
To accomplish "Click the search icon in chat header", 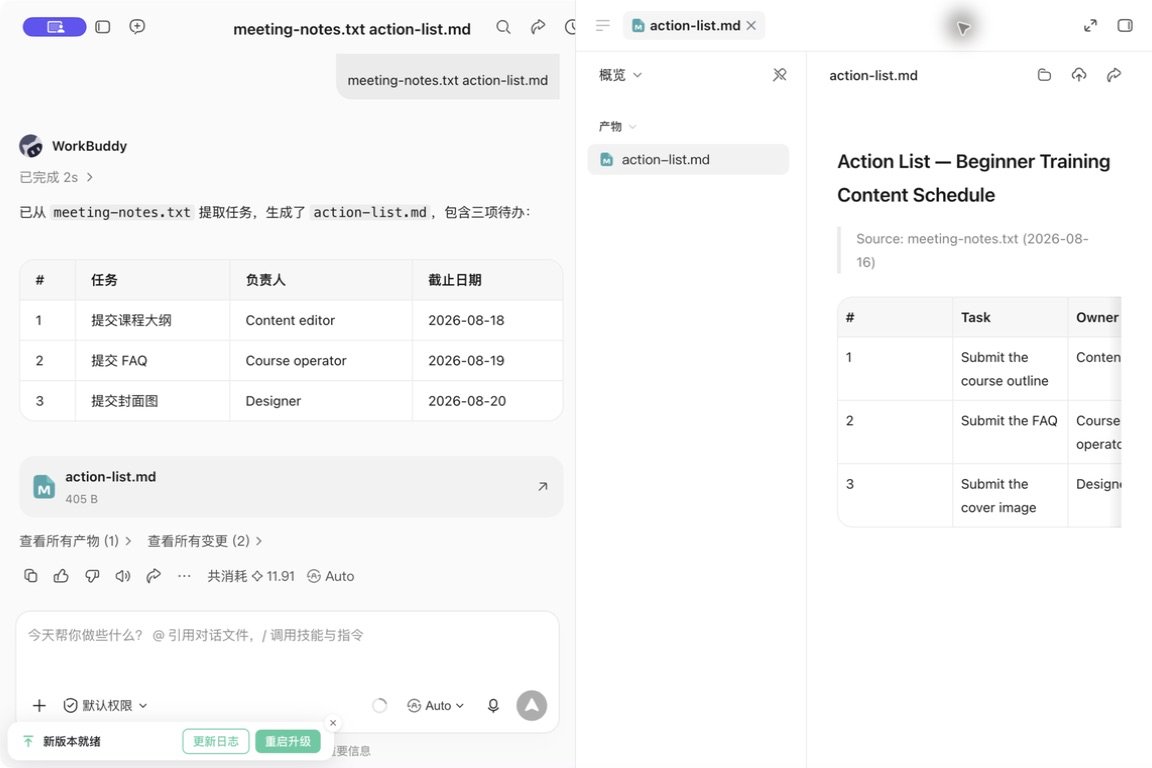I will [503, 27].
